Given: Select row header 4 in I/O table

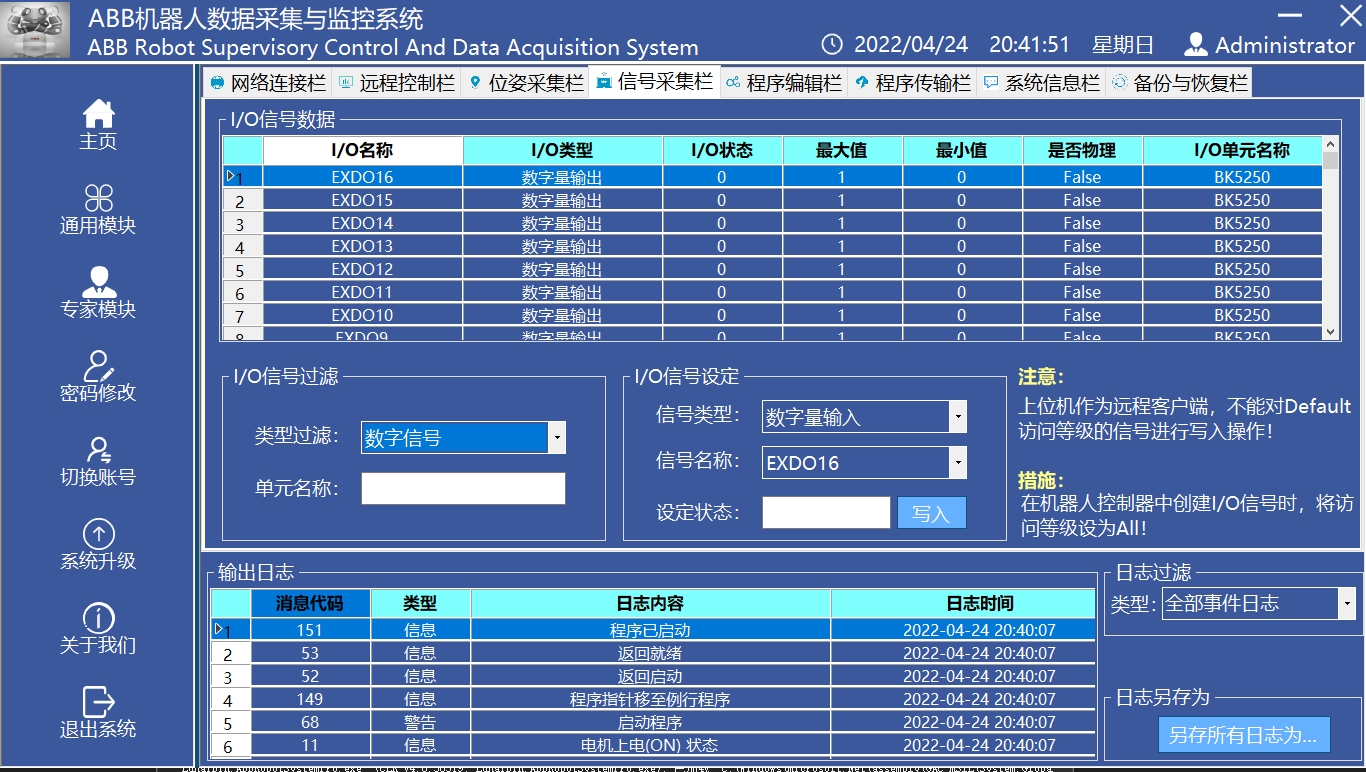Looking at the screenshot, I should pos(242,246).
